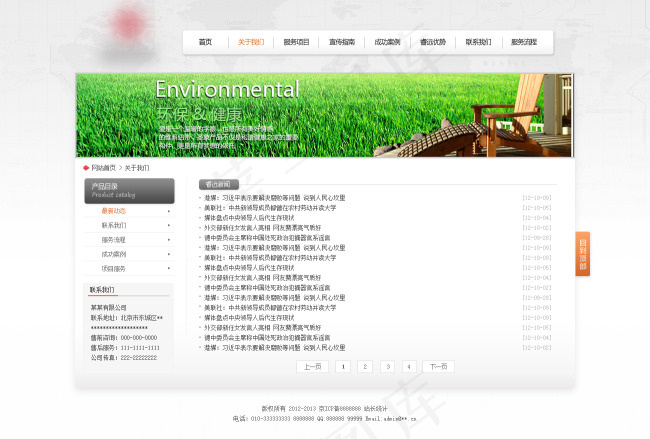Click the phone number 111-1111-1111

(140, 348)
